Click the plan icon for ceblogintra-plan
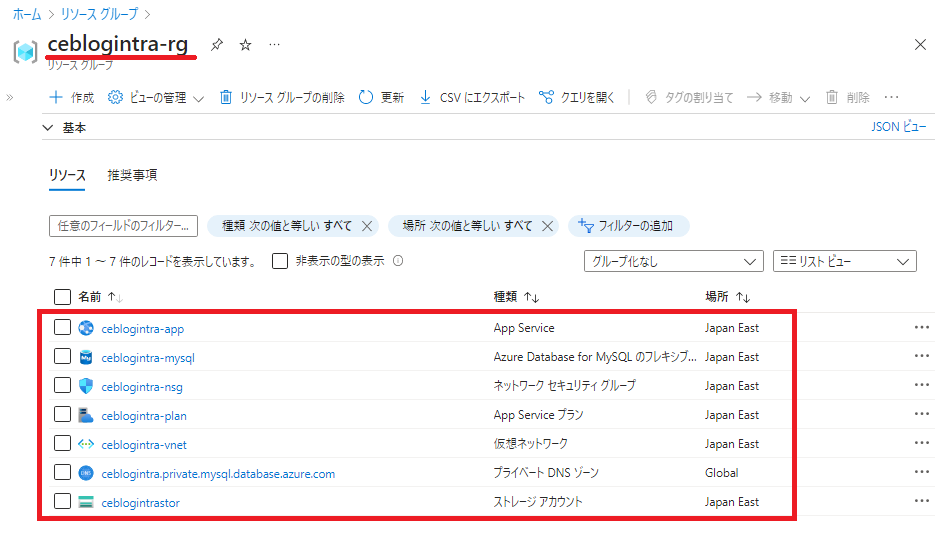This screenshot has height=534, width=949. coord(86,415)
